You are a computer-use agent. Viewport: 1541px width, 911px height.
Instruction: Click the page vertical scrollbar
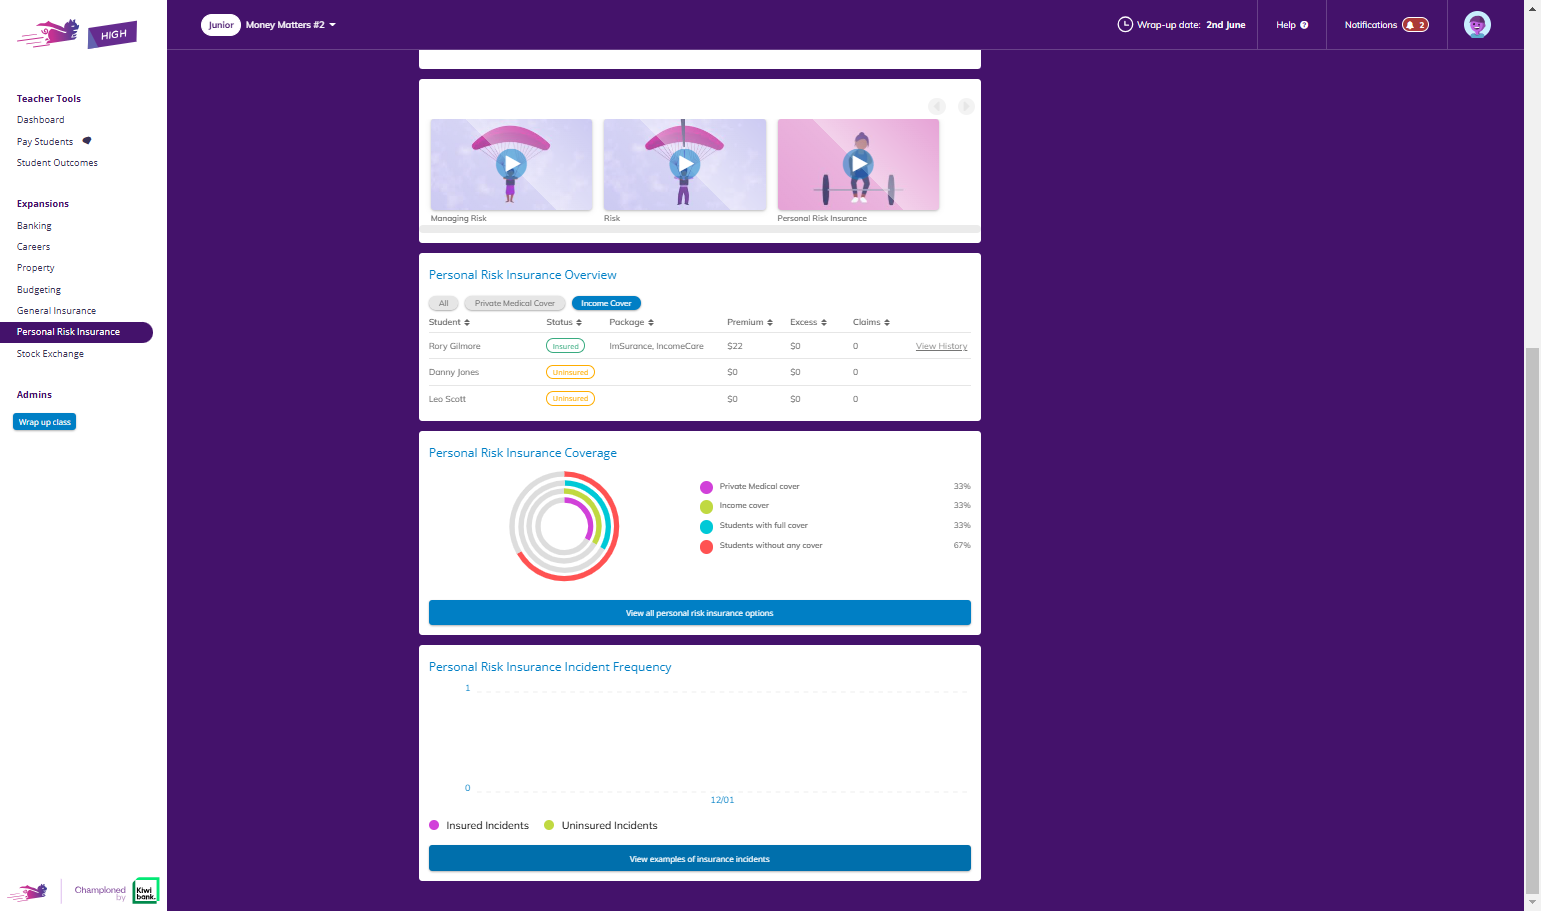pyautogui.click(x=1532, y=620)
